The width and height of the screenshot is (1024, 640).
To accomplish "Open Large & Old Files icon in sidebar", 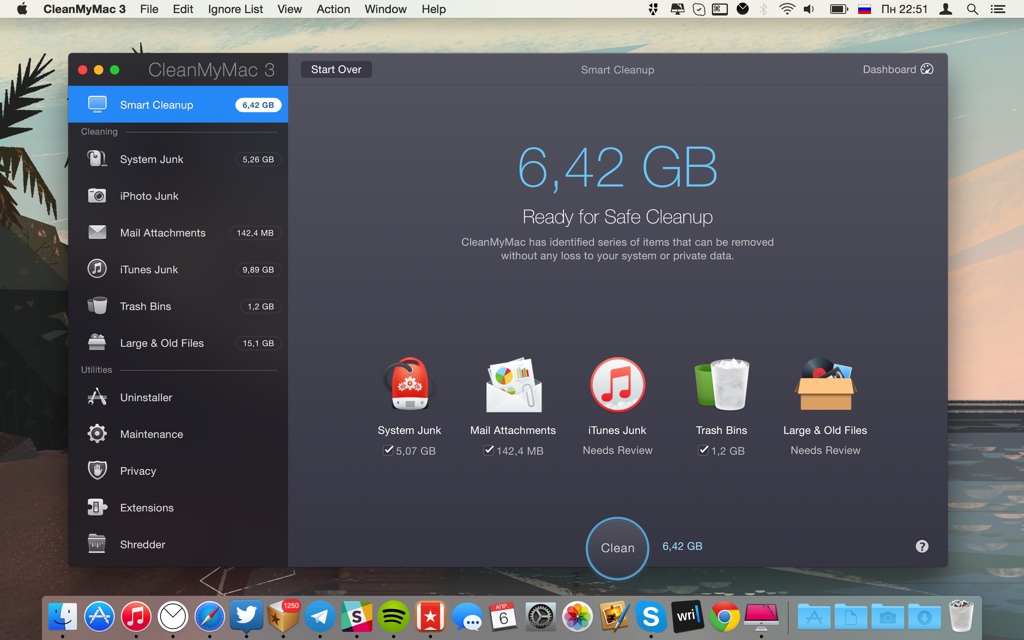I will (97, 342).
